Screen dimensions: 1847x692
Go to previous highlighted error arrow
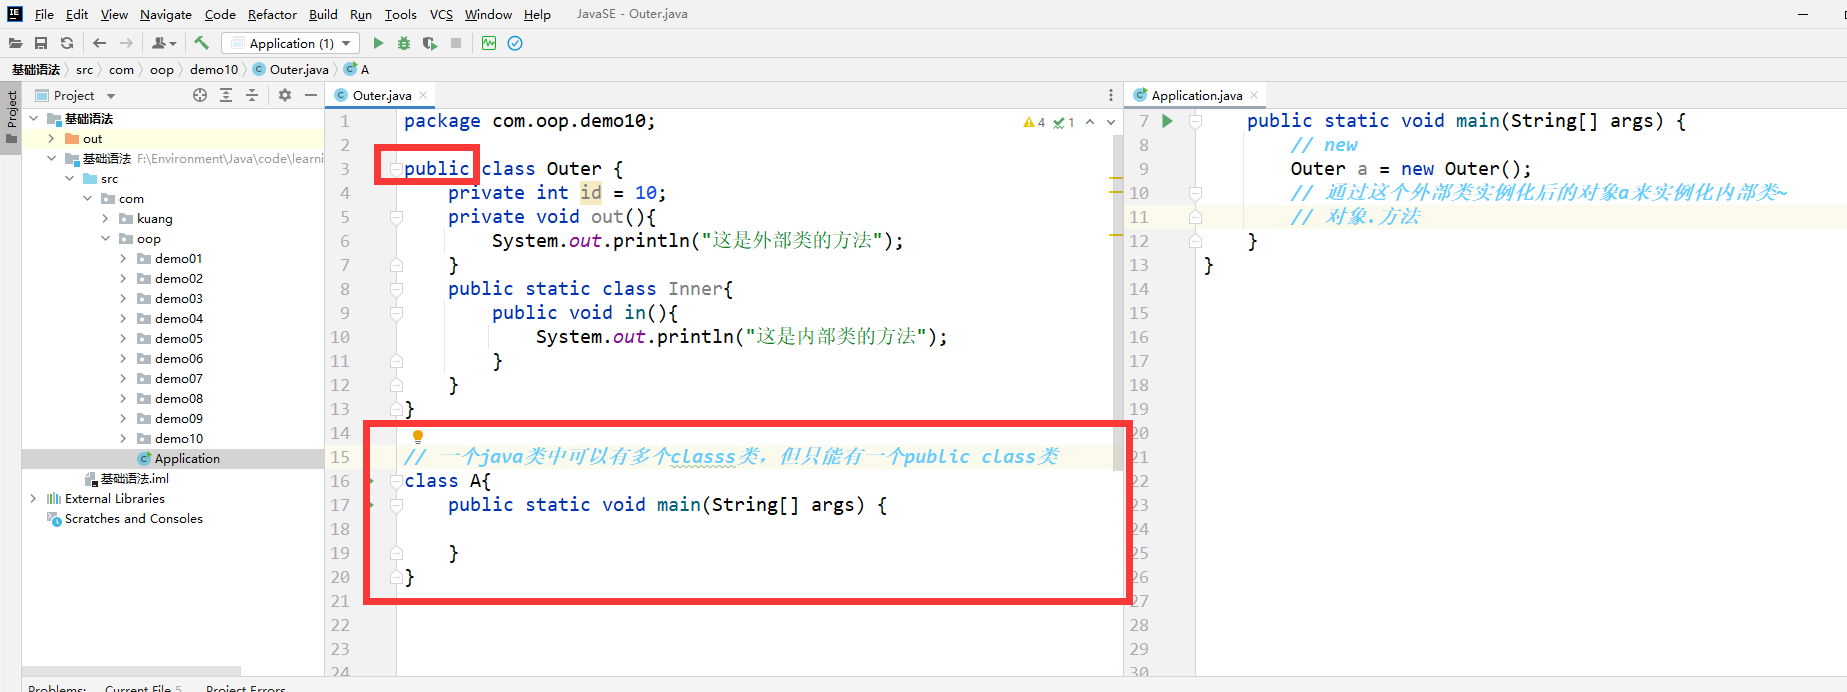tap(1090, 122)
